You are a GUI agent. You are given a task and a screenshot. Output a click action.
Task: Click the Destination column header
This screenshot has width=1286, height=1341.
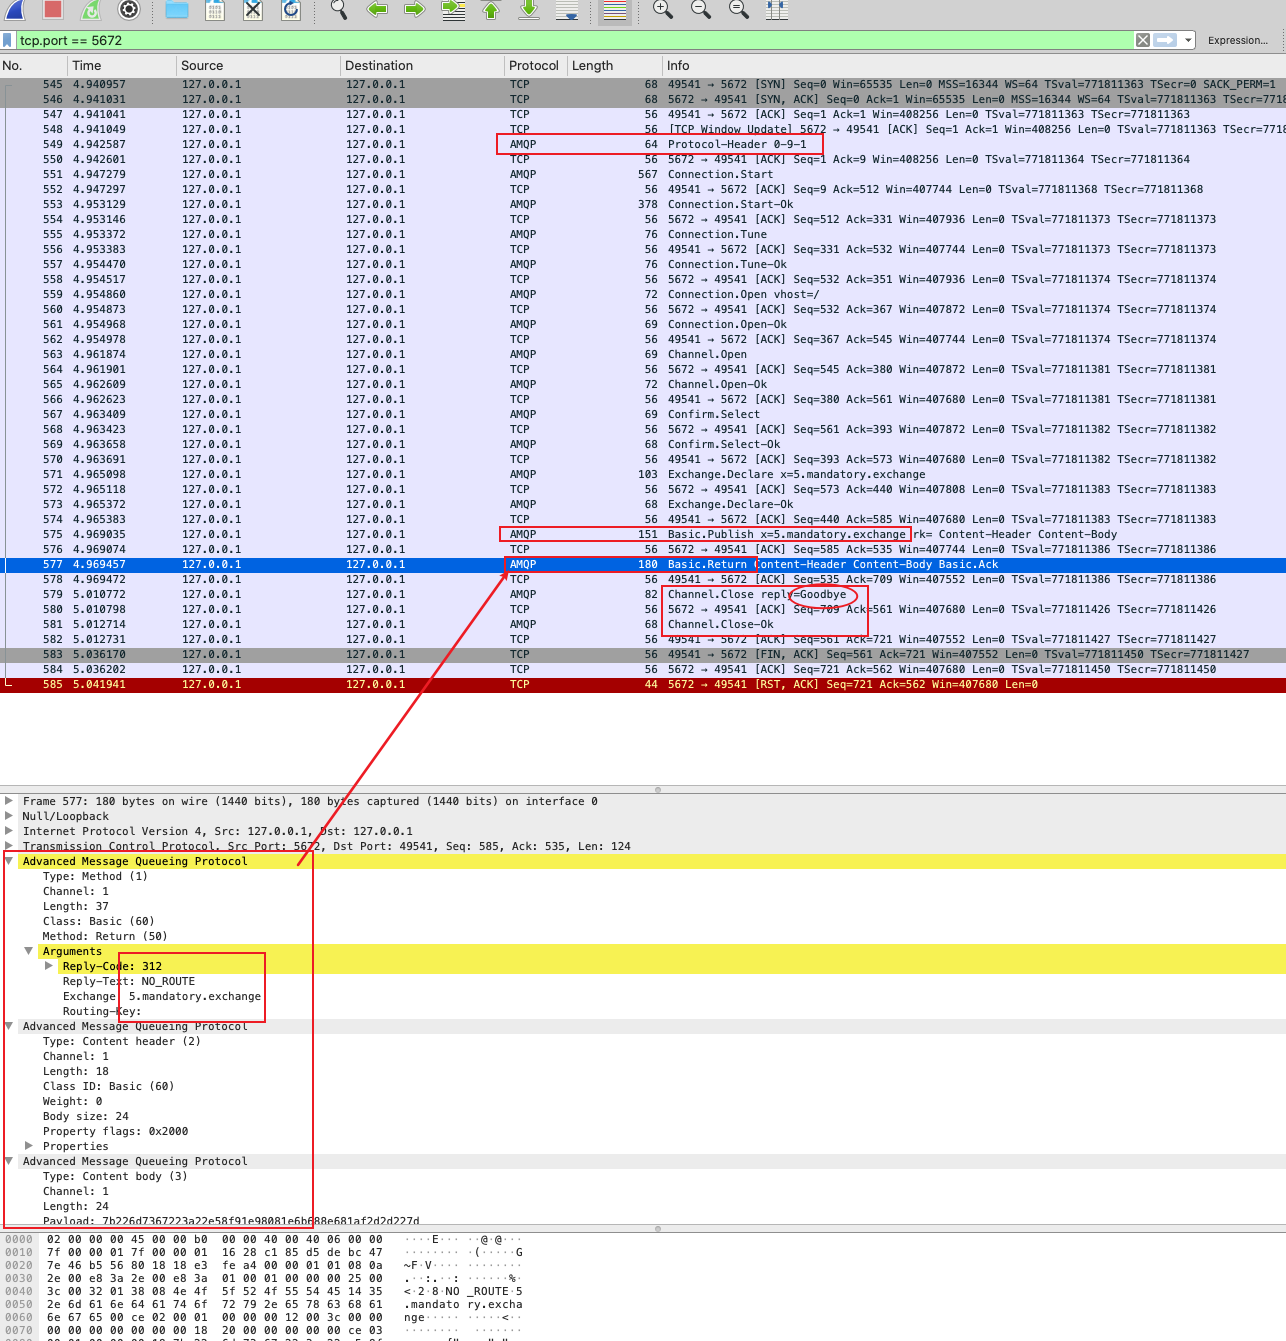coord(379,65)
